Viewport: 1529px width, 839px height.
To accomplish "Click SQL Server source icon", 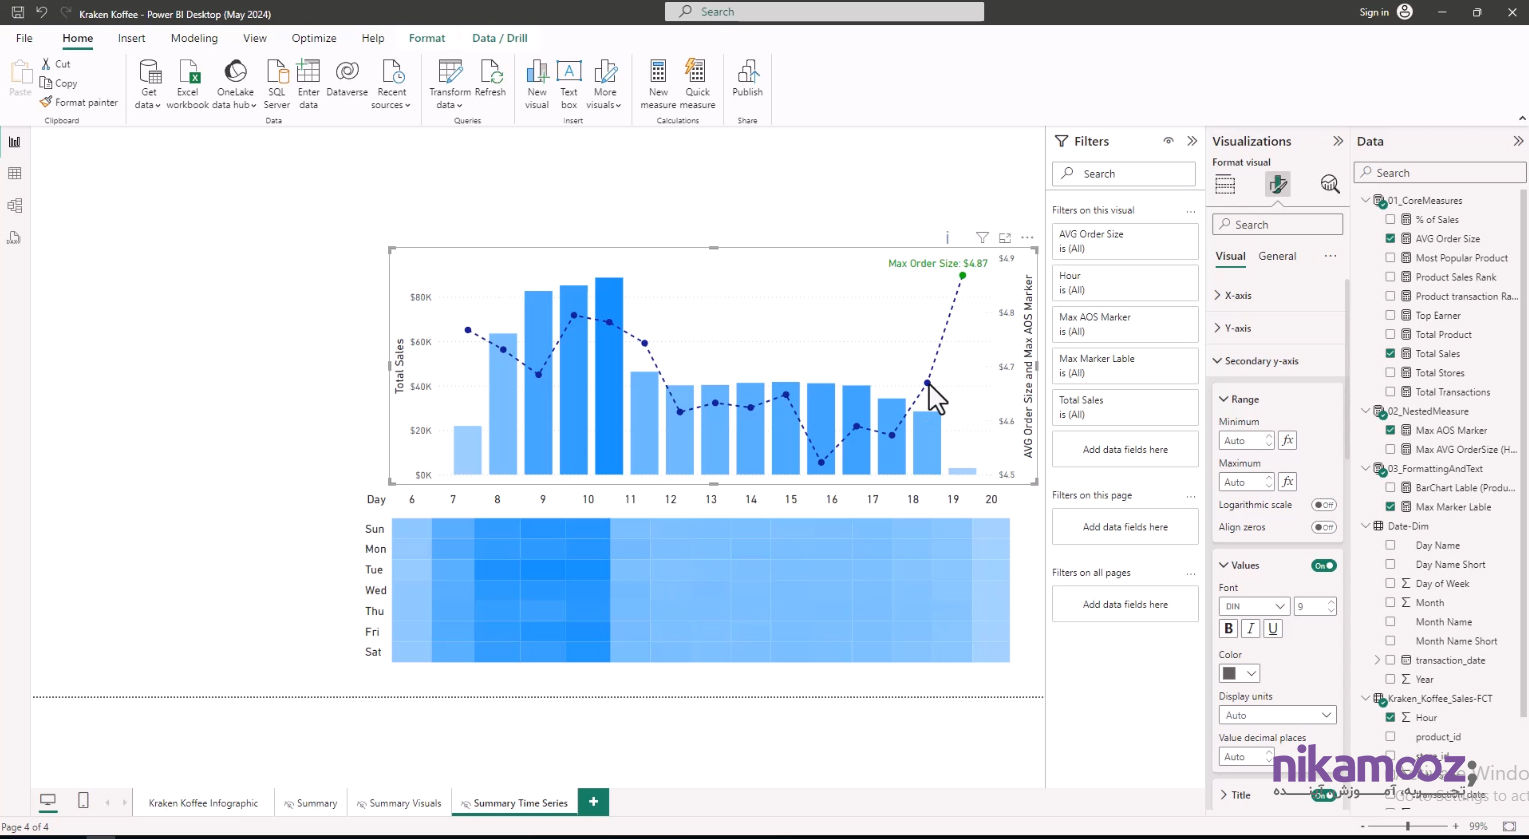I will [277, 84].
